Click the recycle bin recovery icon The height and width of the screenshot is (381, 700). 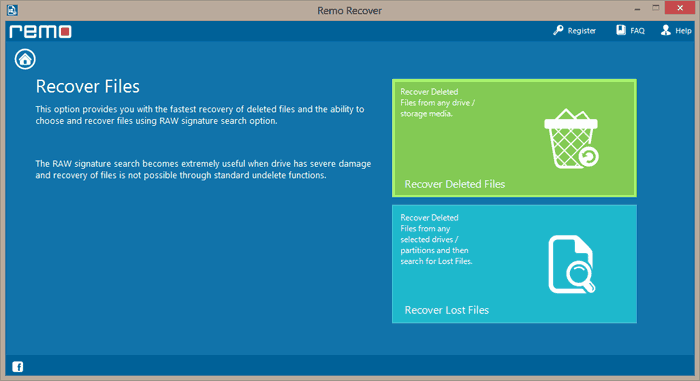point(571,138)
